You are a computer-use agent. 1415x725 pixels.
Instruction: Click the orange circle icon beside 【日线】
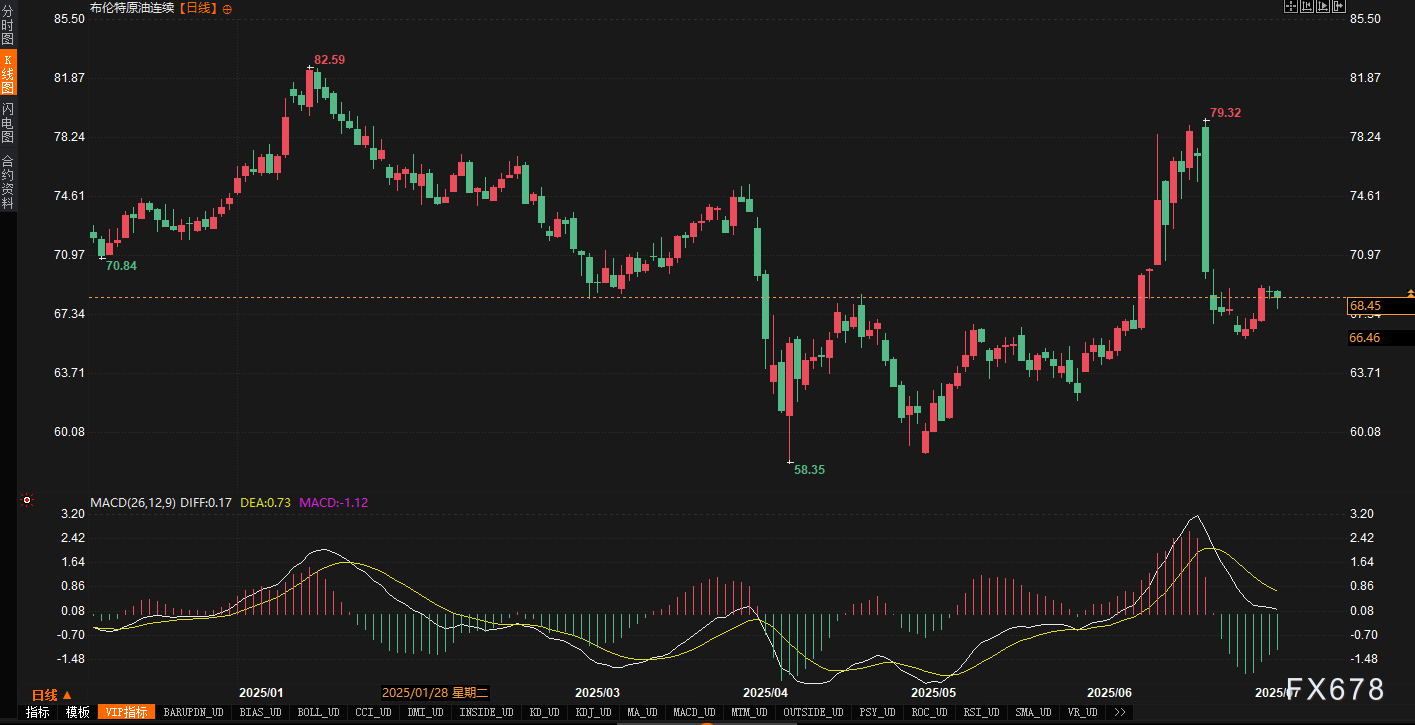coord(227,9)
